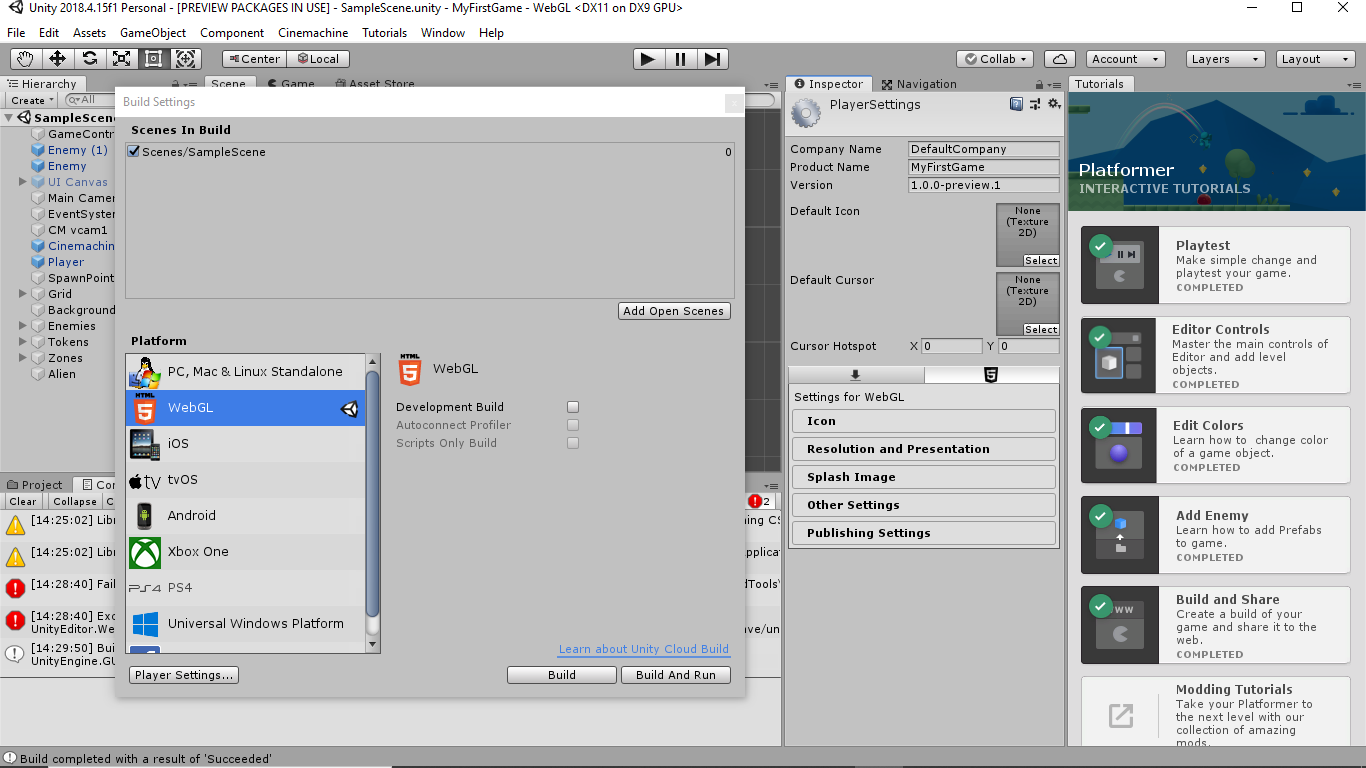This screenshot has width=1366, height=768.
Task: Select the Transform tool in toolbar
Action: click(186, 59)
